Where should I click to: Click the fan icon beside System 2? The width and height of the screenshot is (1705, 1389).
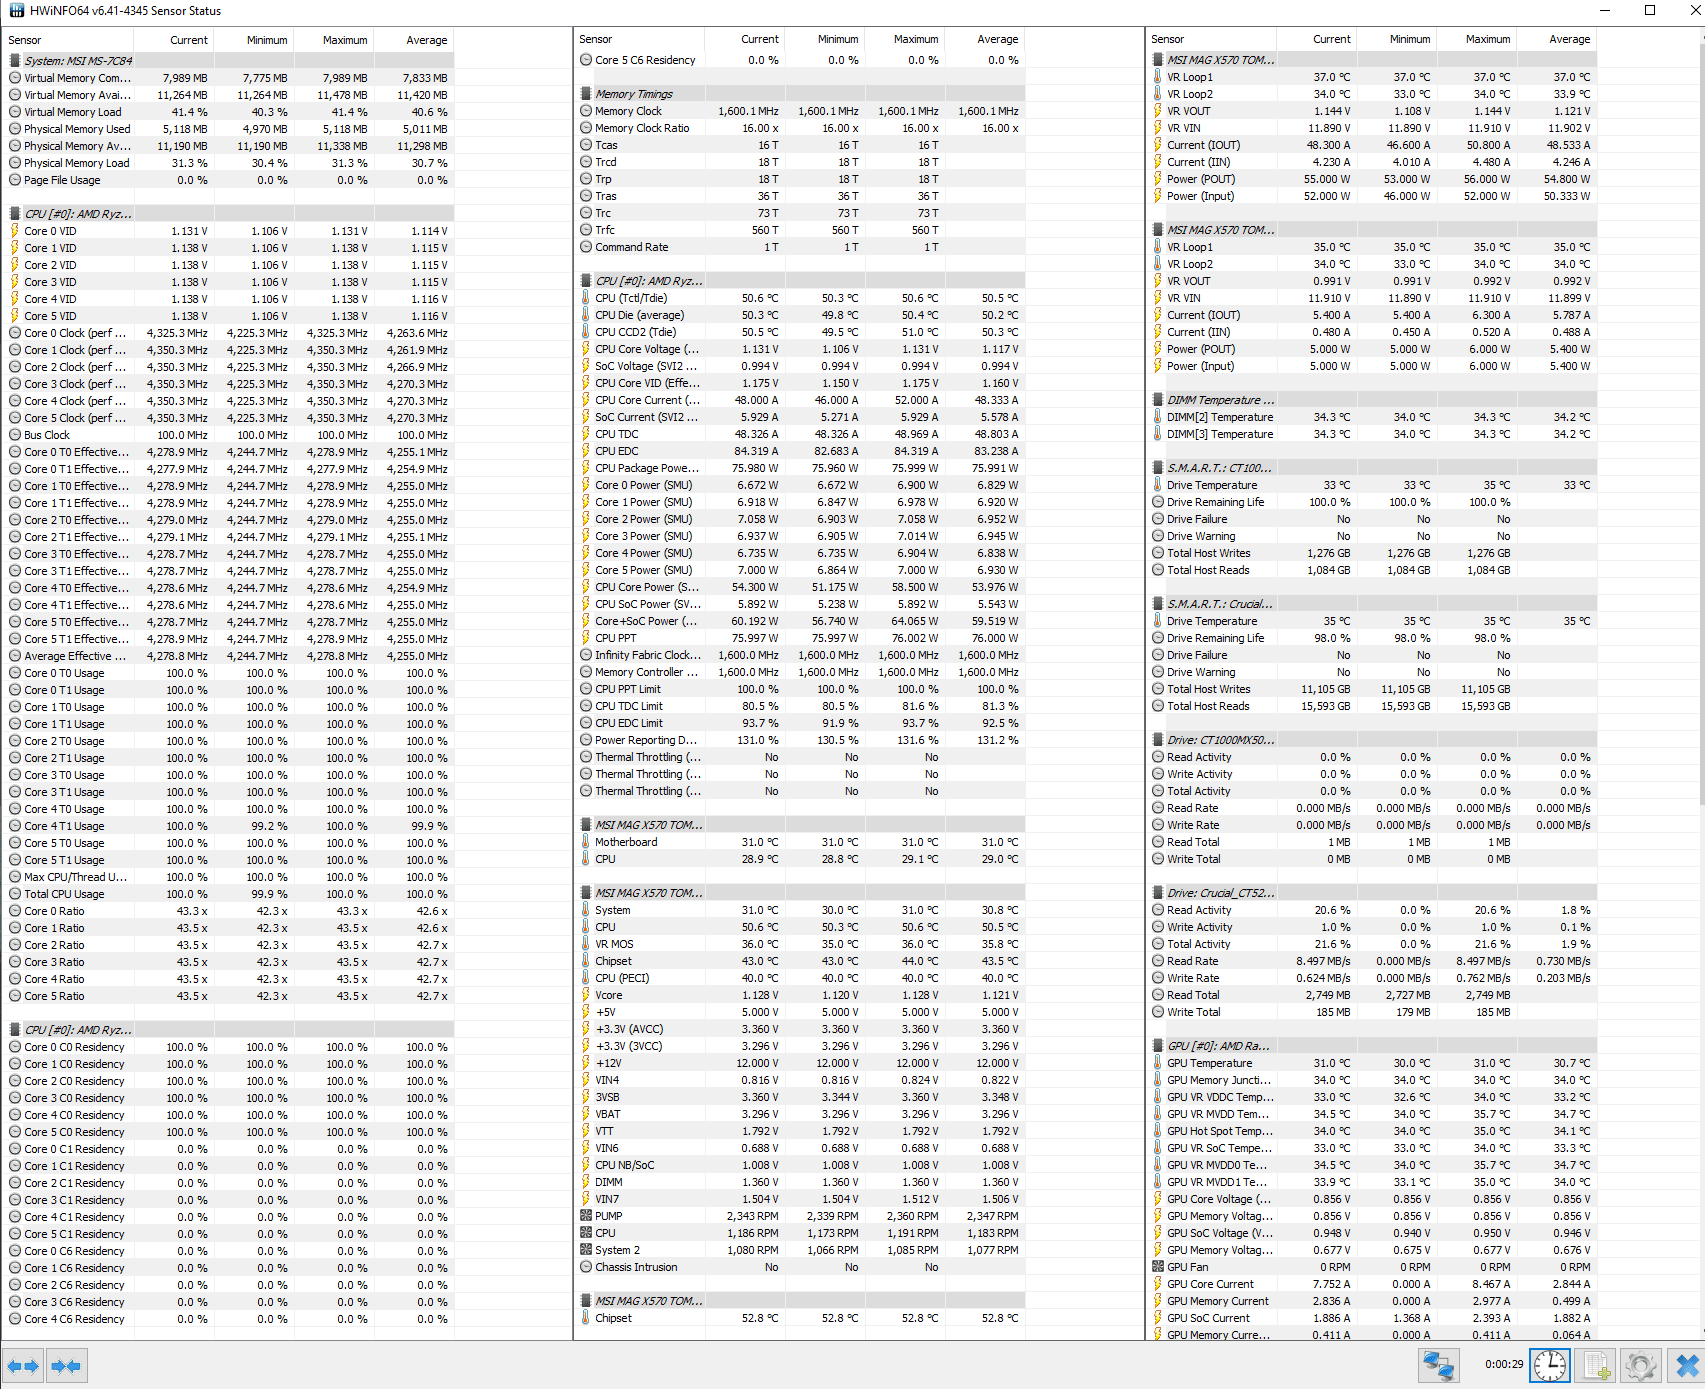click(x=586, y=1250)
